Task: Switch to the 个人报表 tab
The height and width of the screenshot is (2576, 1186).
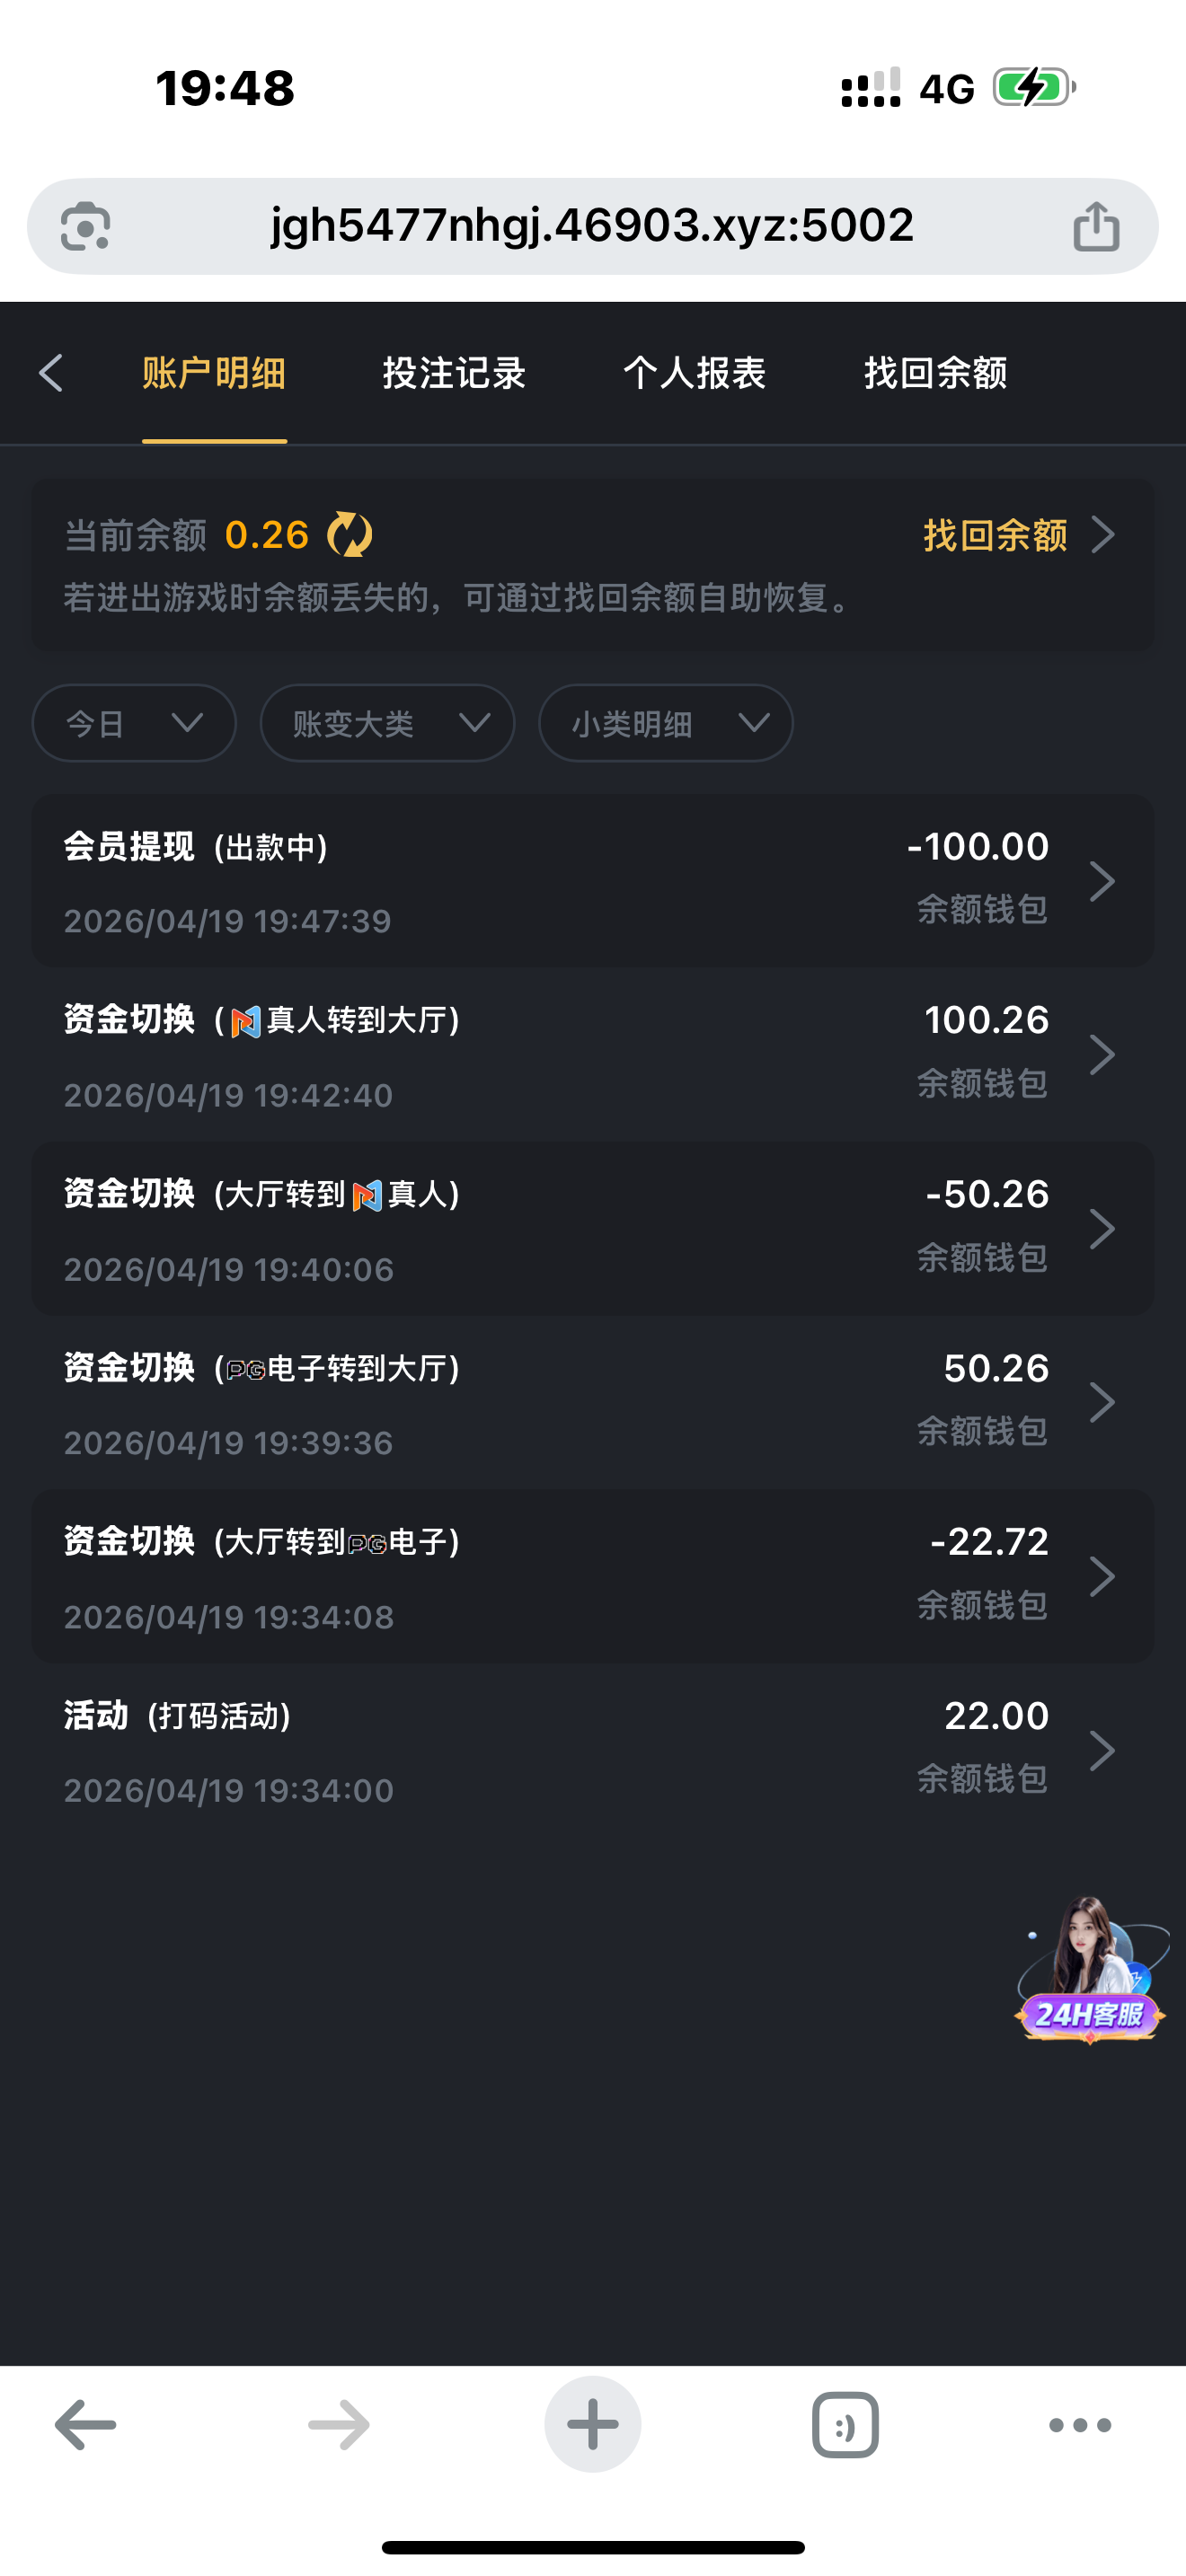Action: 694,373
